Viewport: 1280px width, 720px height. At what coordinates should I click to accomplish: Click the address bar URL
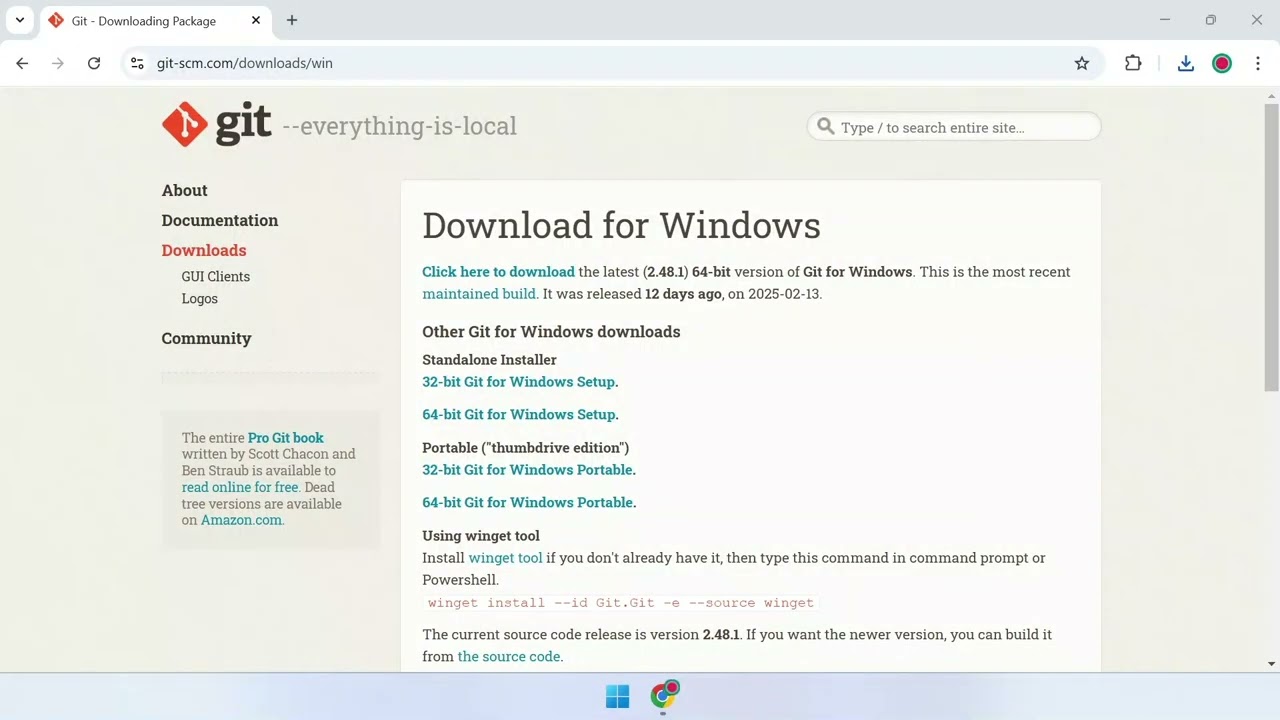point(245,63)
